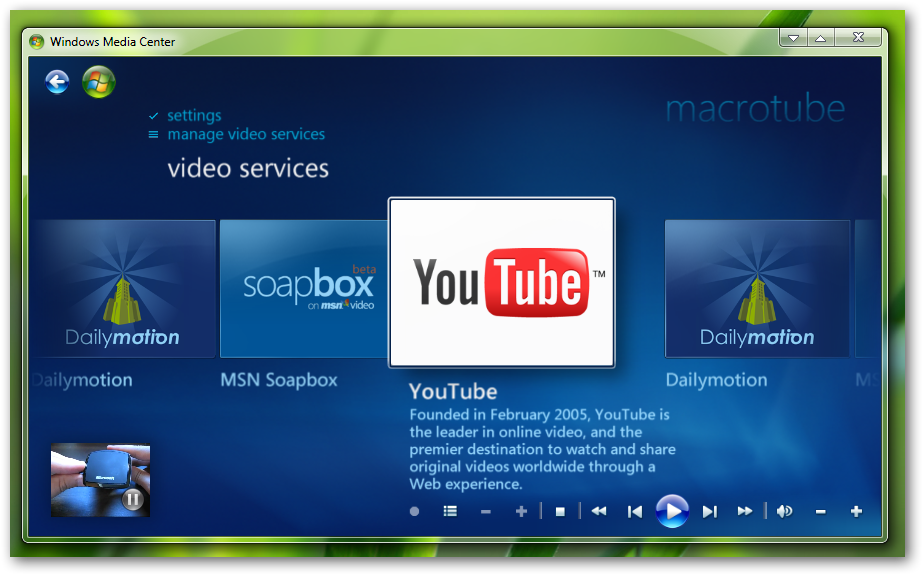Open manage video services
Image resolution: width=923 pixels, height=575 pixels.
pyautogui.click(x=246, y=134)
